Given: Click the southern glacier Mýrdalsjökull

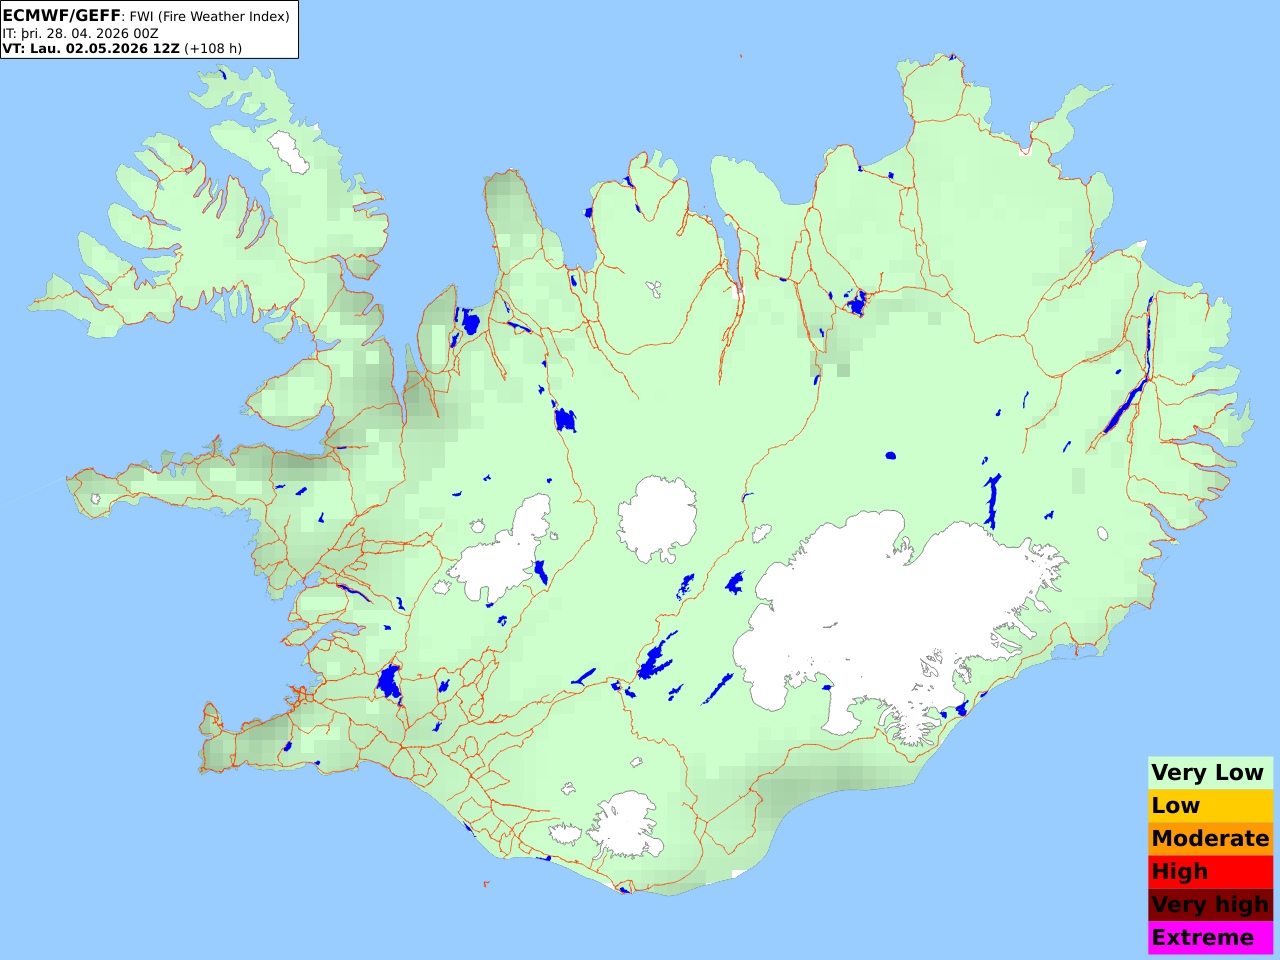Looking at the screenshot, I should pyautogui.click(x=626, y=824).
